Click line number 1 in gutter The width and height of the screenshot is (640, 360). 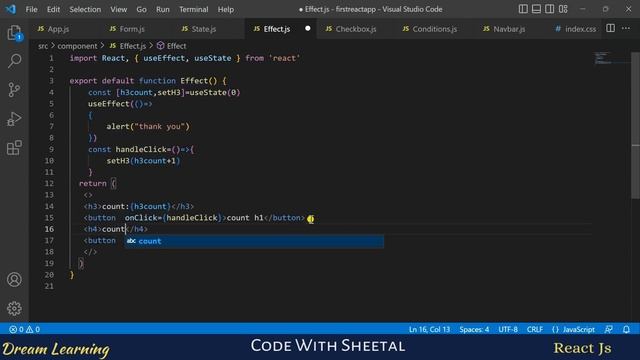(x=51, y=58)
